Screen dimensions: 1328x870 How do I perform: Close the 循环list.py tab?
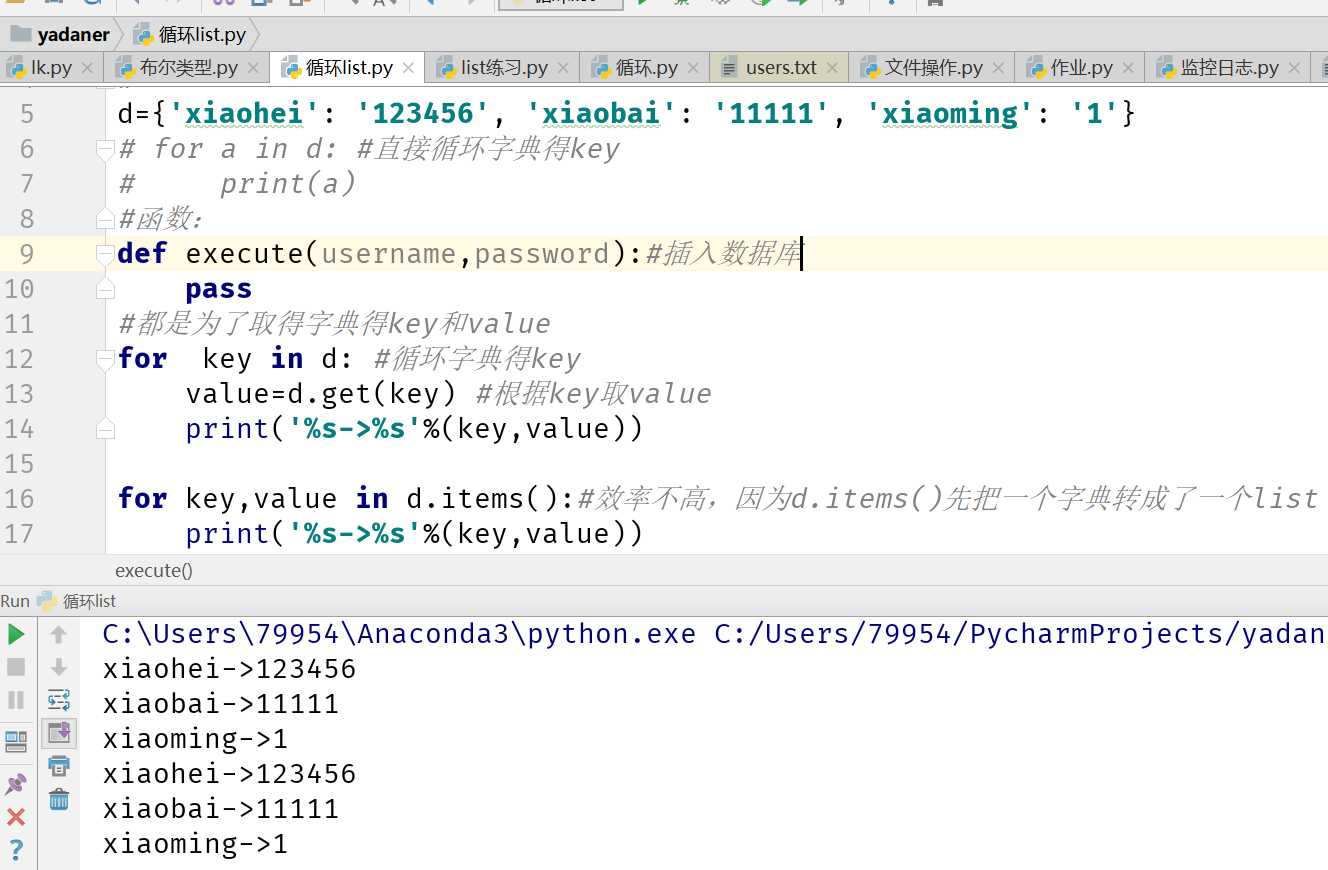[x=408, y=68]
